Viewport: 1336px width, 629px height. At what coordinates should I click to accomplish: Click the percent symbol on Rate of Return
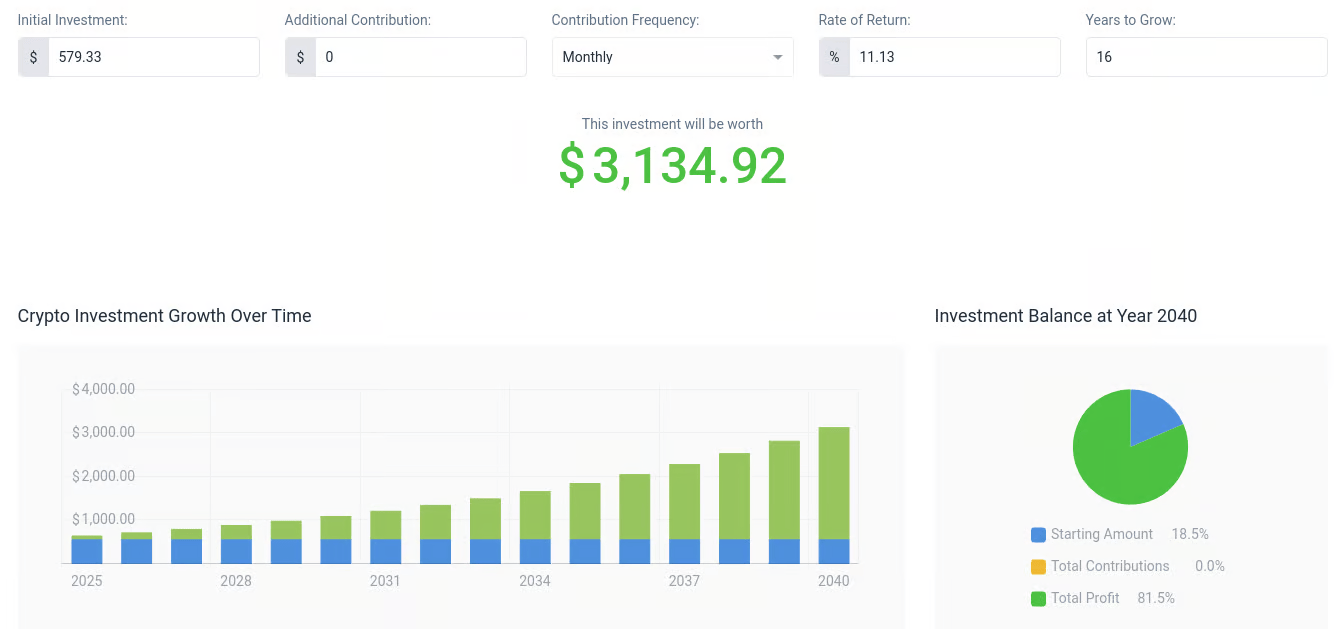[833, 57]
